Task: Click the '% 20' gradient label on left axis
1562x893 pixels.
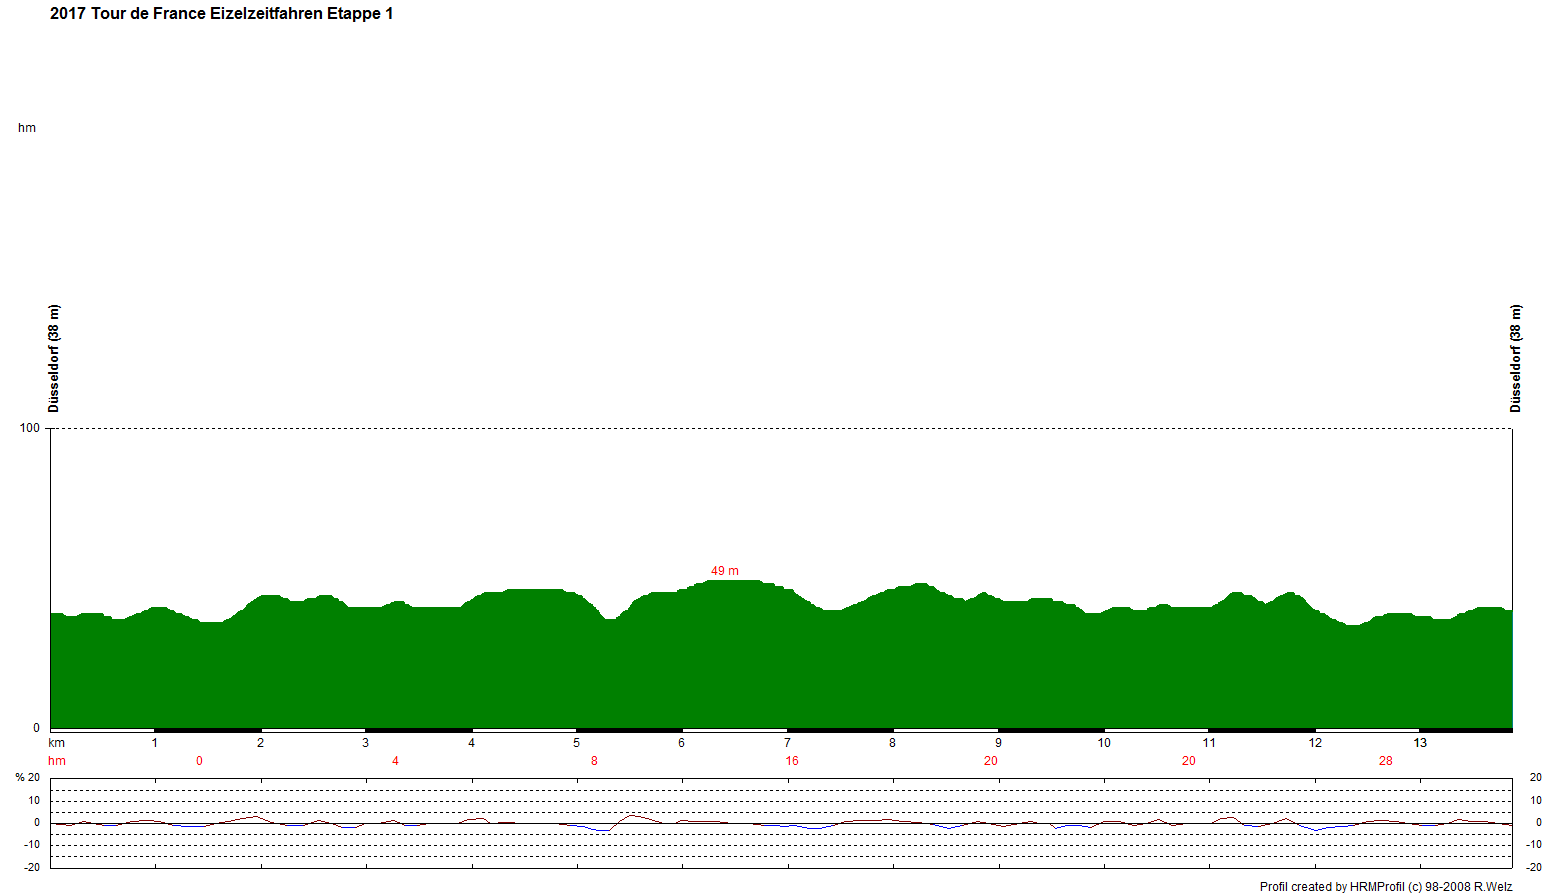Action: 28,778
